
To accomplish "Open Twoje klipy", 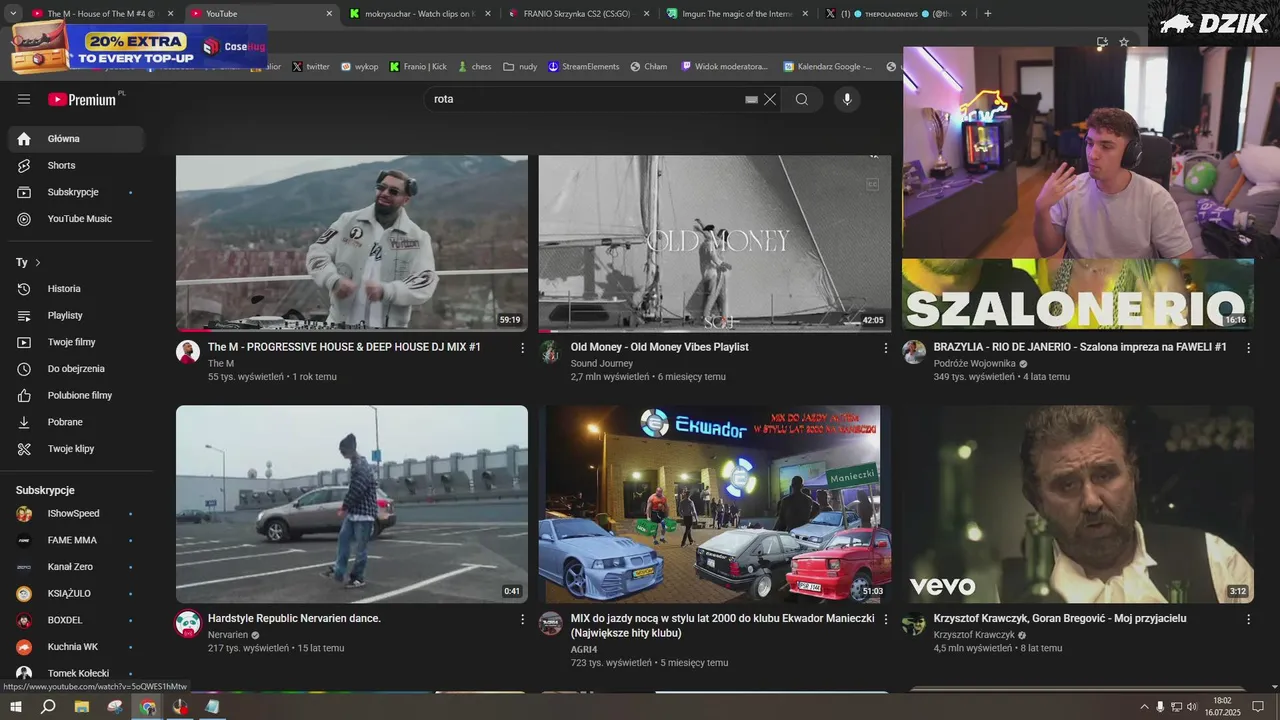I will pyautogui.click(x=76, y=449).
